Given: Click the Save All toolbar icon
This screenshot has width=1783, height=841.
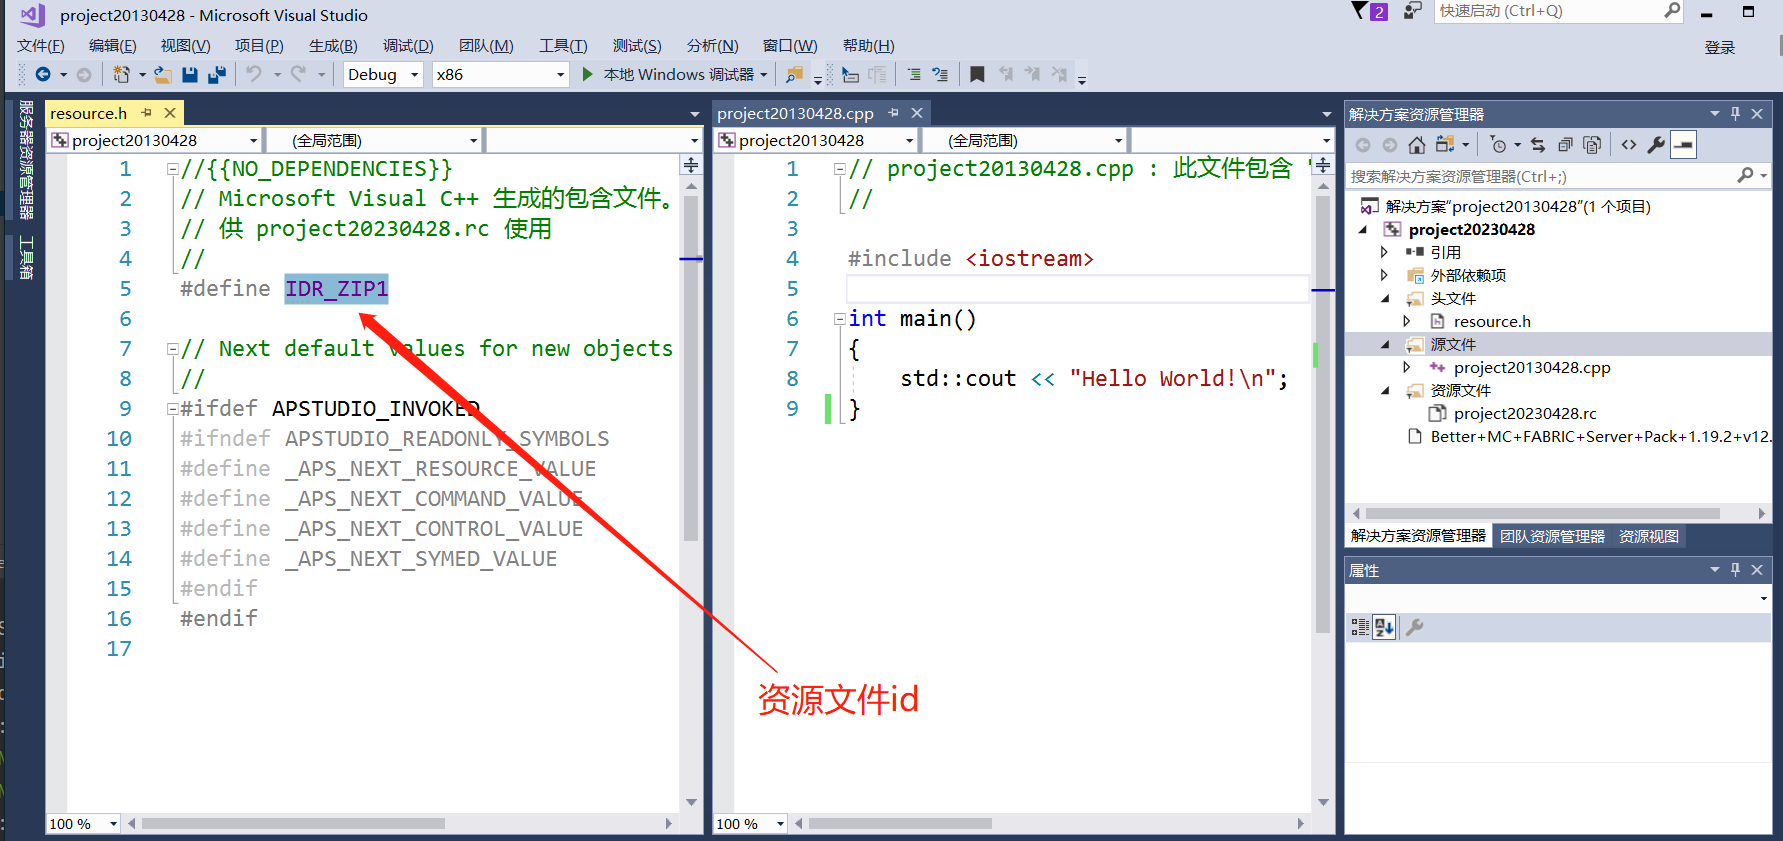Looking at the screenshot, I should [x=216, y=74].
